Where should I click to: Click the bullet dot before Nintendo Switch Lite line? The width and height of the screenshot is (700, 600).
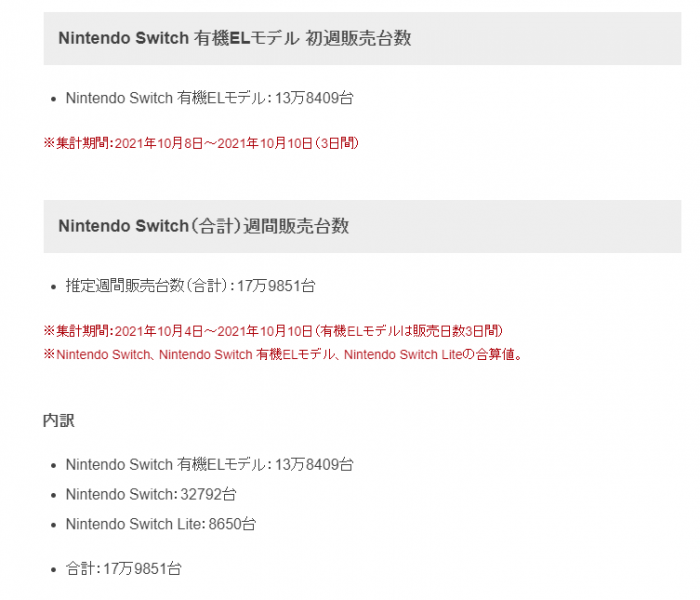(x=52, y=524)
